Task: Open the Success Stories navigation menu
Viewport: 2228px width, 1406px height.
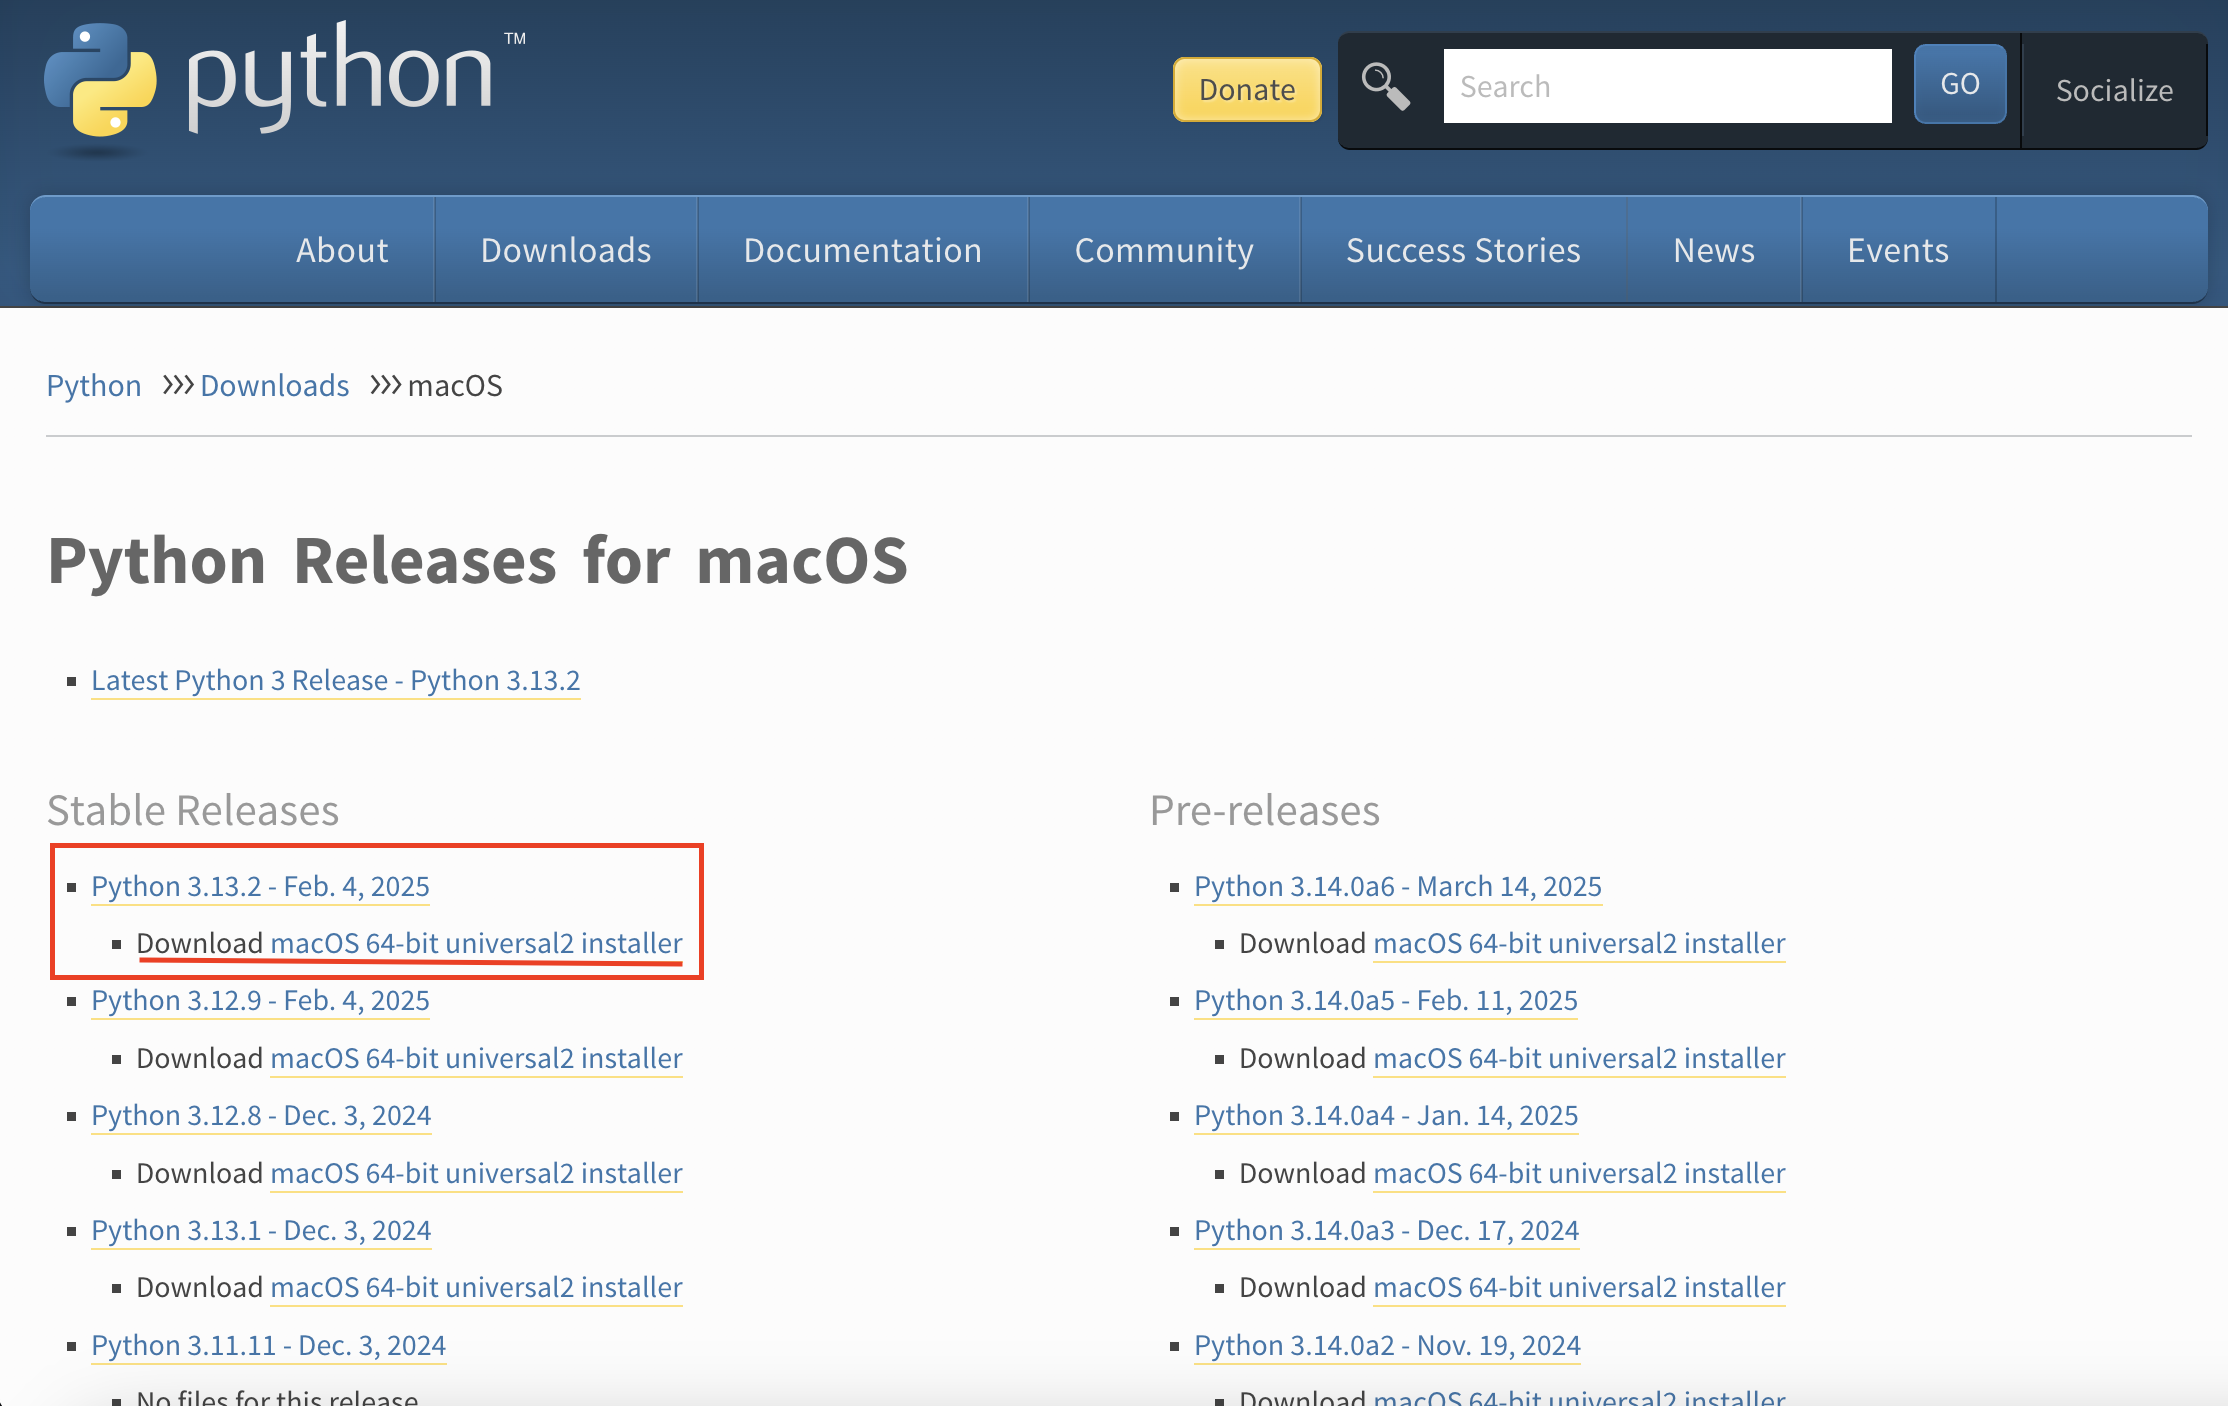Action: point(1463,250)
